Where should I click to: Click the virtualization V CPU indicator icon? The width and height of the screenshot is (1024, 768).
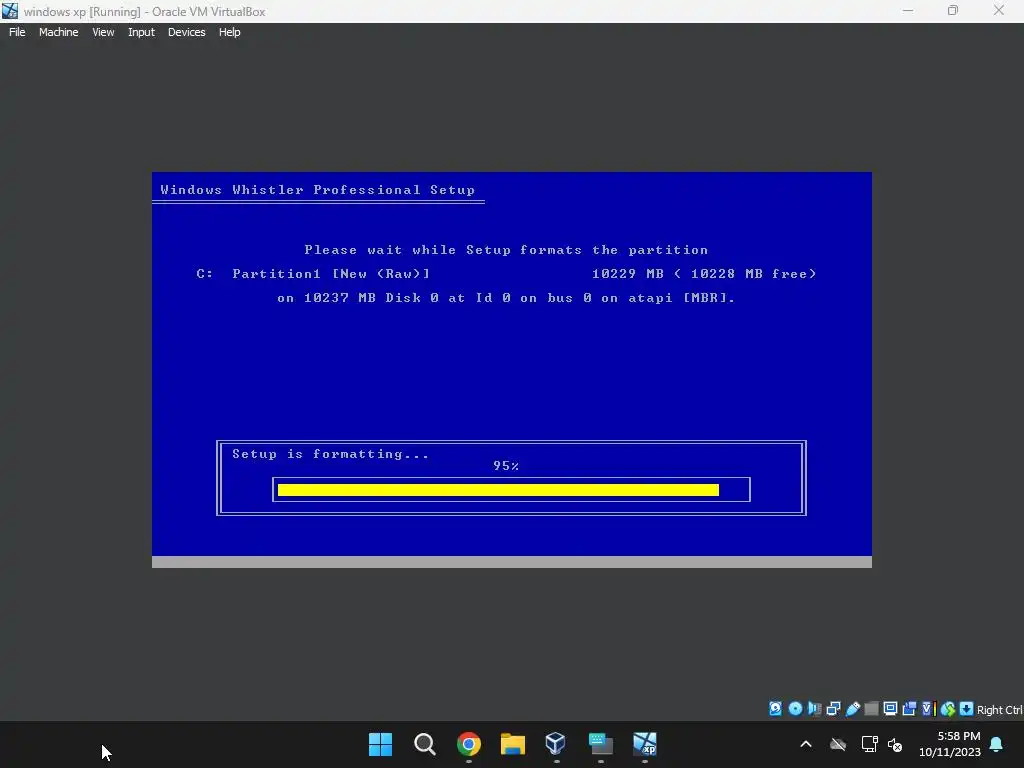click(x=928, y=709)
